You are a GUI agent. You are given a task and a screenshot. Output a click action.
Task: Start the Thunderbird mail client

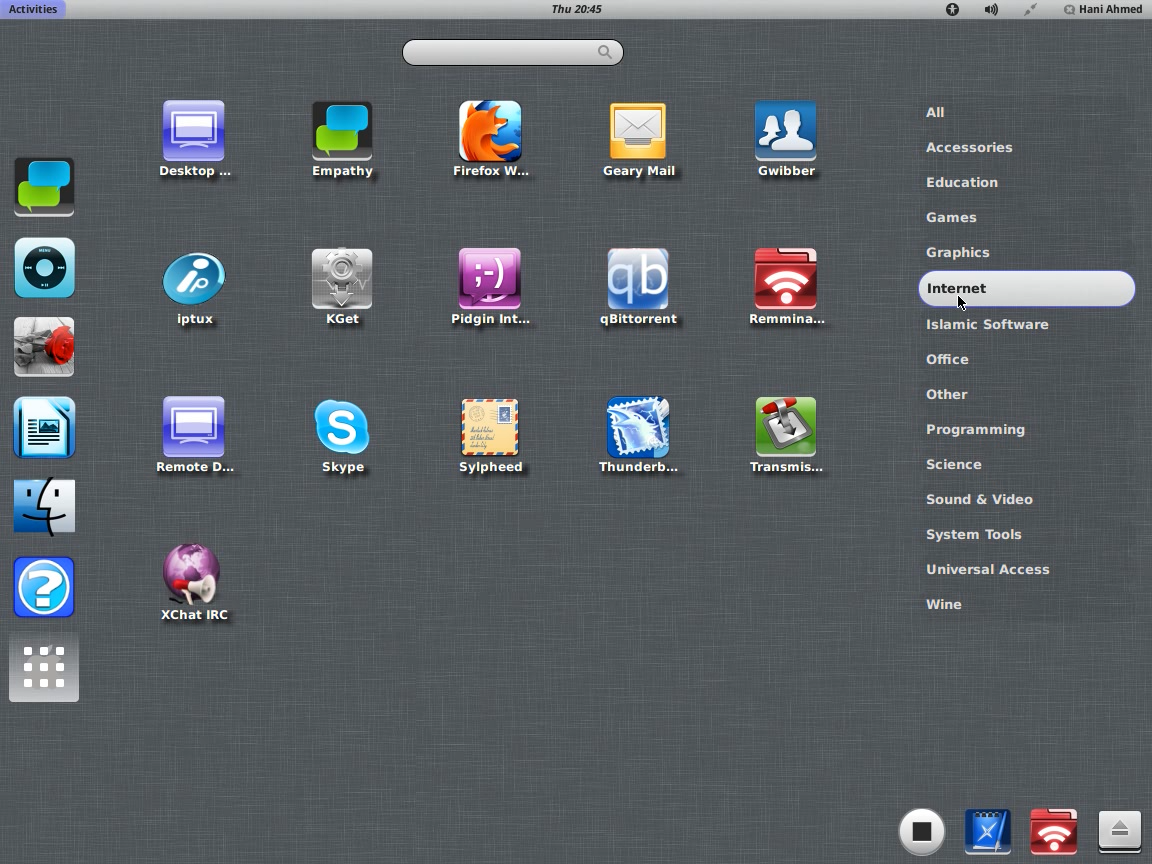click(638, 427)
